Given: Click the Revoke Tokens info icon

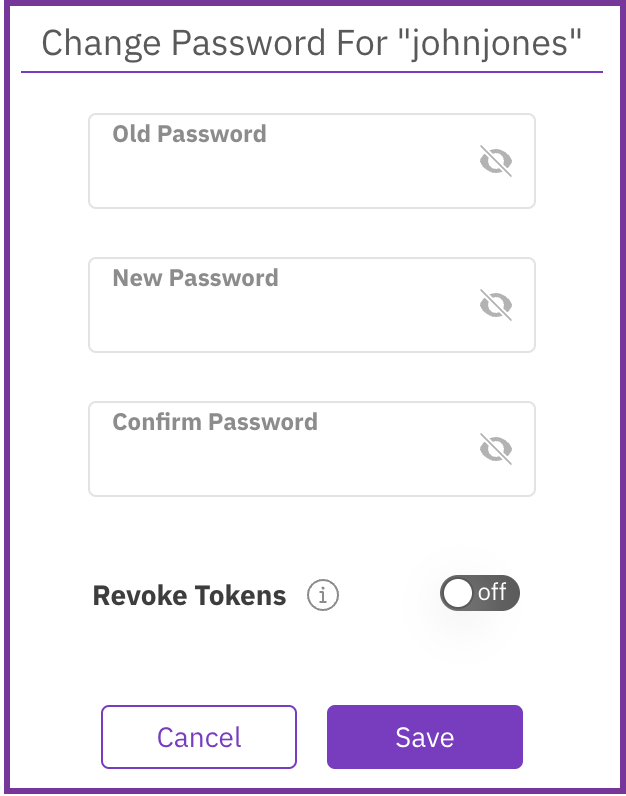Looking at the screenshot, I should [x=322, y=596].
